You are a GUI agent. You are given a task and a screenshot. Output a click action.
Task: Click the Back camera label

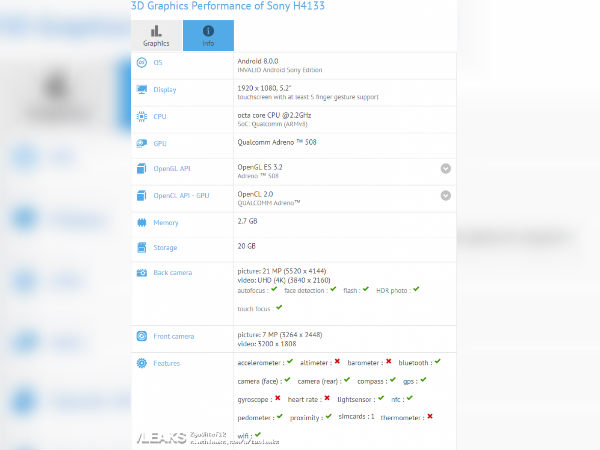coord(173,272)
